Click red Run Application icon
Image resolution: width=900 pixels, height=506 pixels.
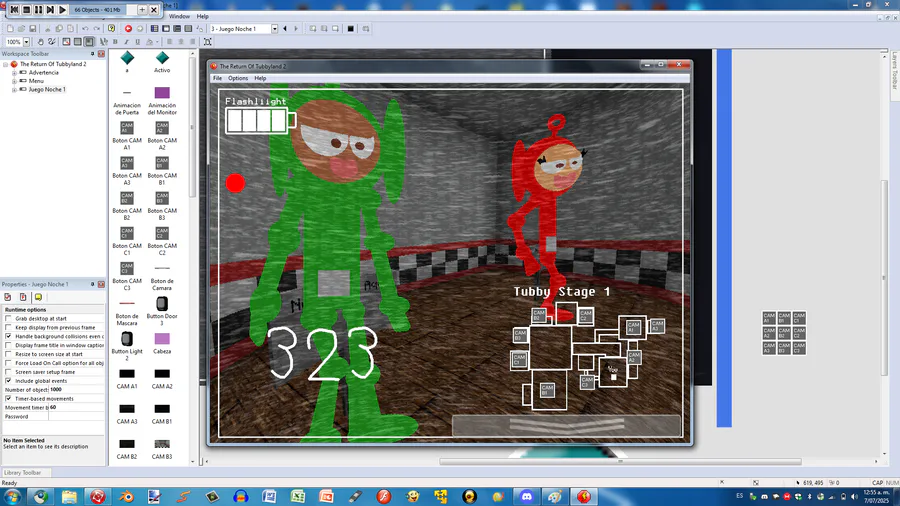[128, 29]
